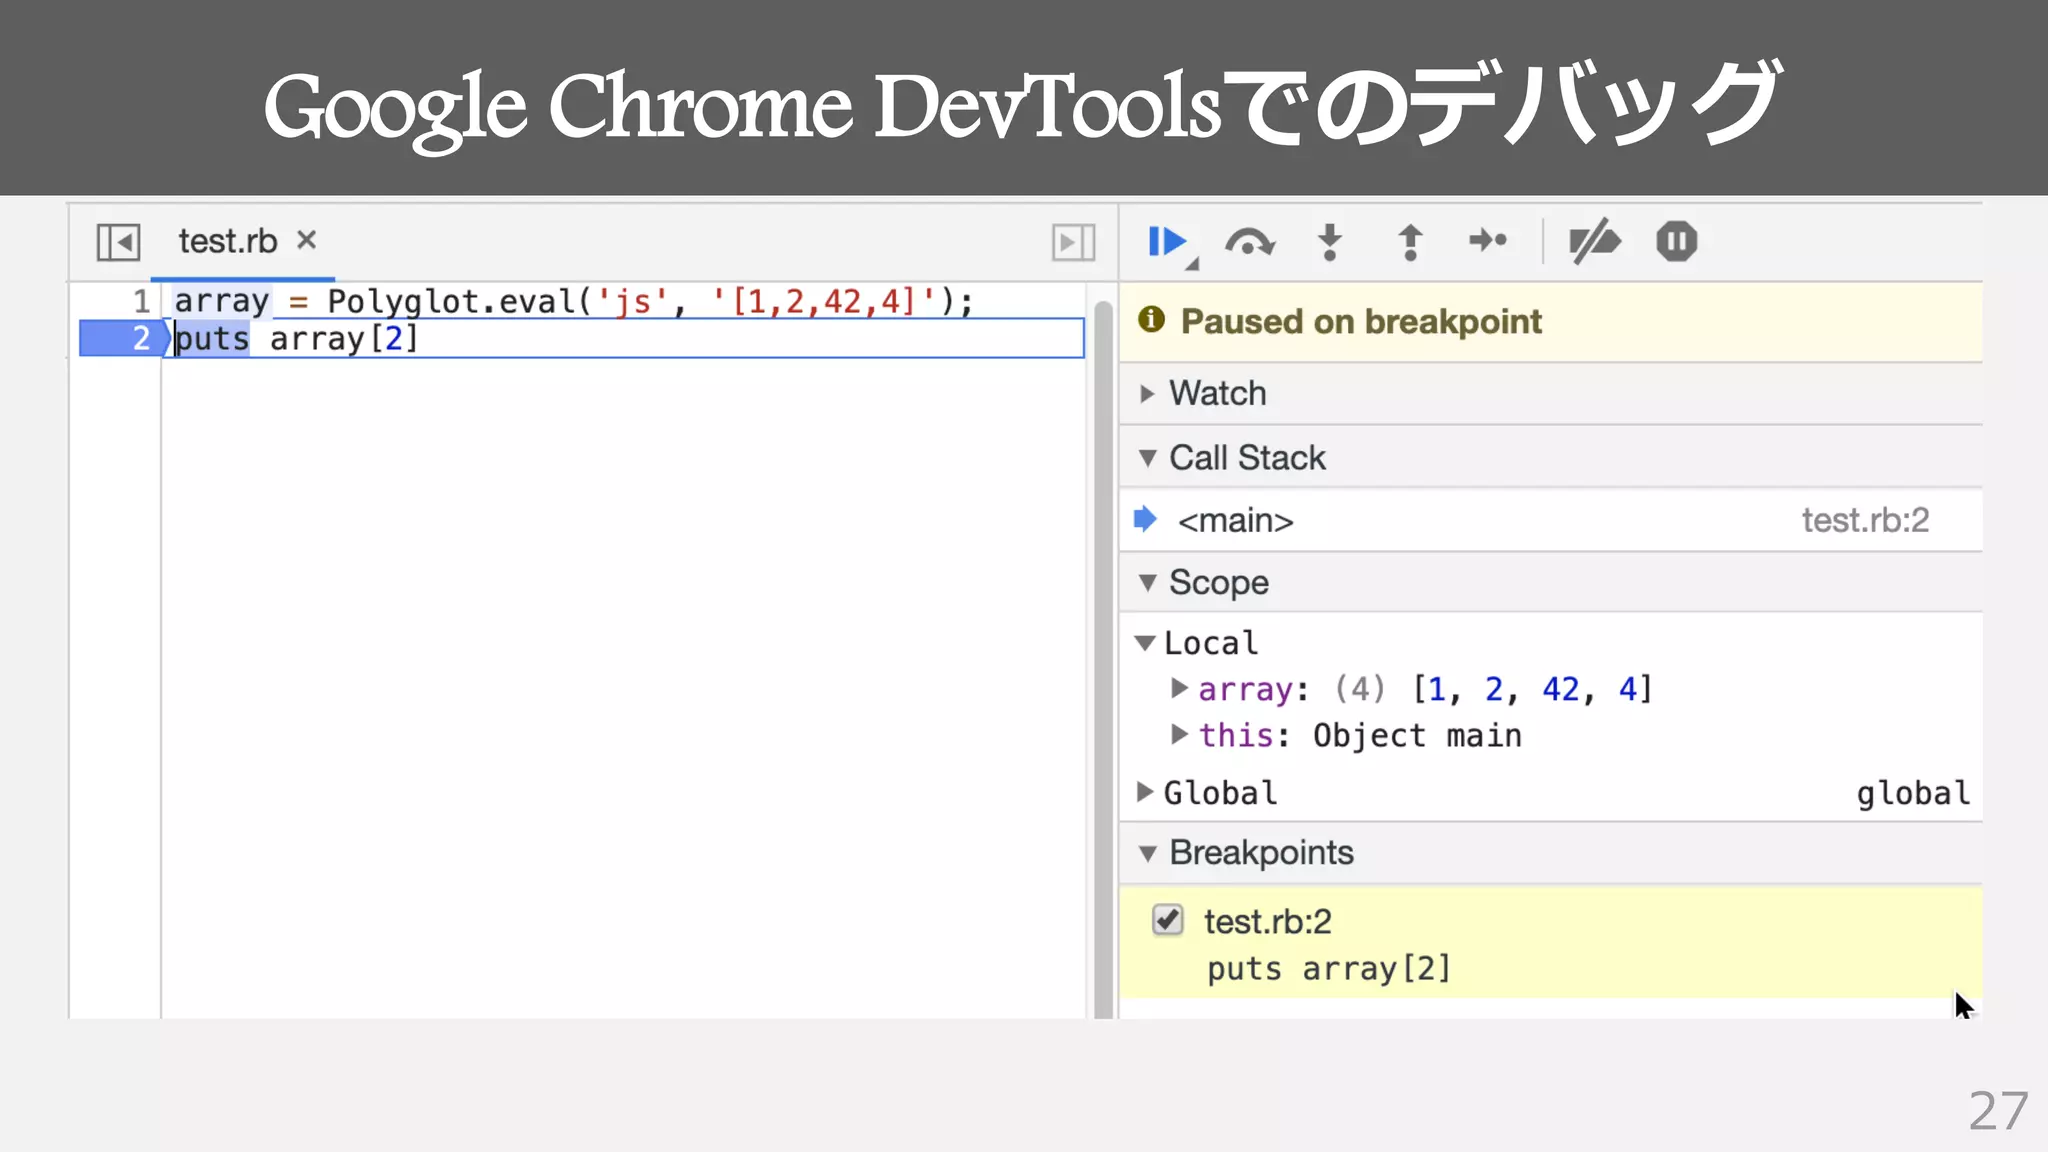This screenshot has width=2048, height=1152.
Task: Show the file navigator sidebar
Action: point(118,242)
